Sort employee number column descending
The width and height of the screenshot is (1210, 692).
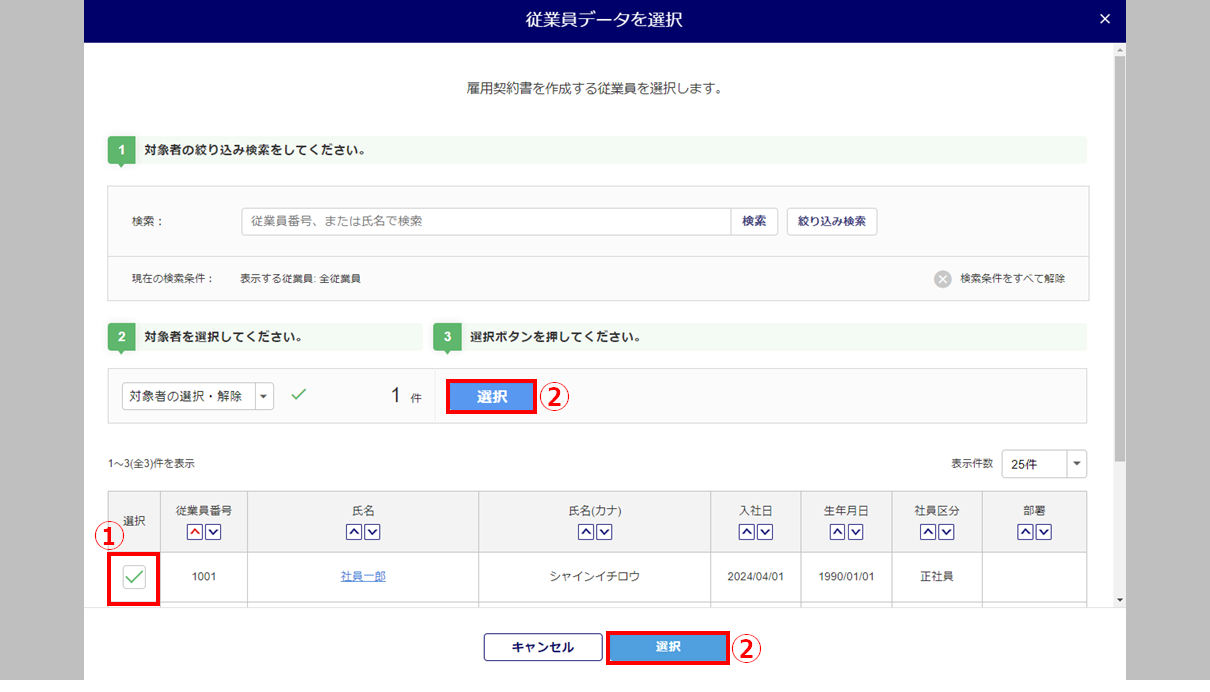pyautogui.click(x=213, y=532)
